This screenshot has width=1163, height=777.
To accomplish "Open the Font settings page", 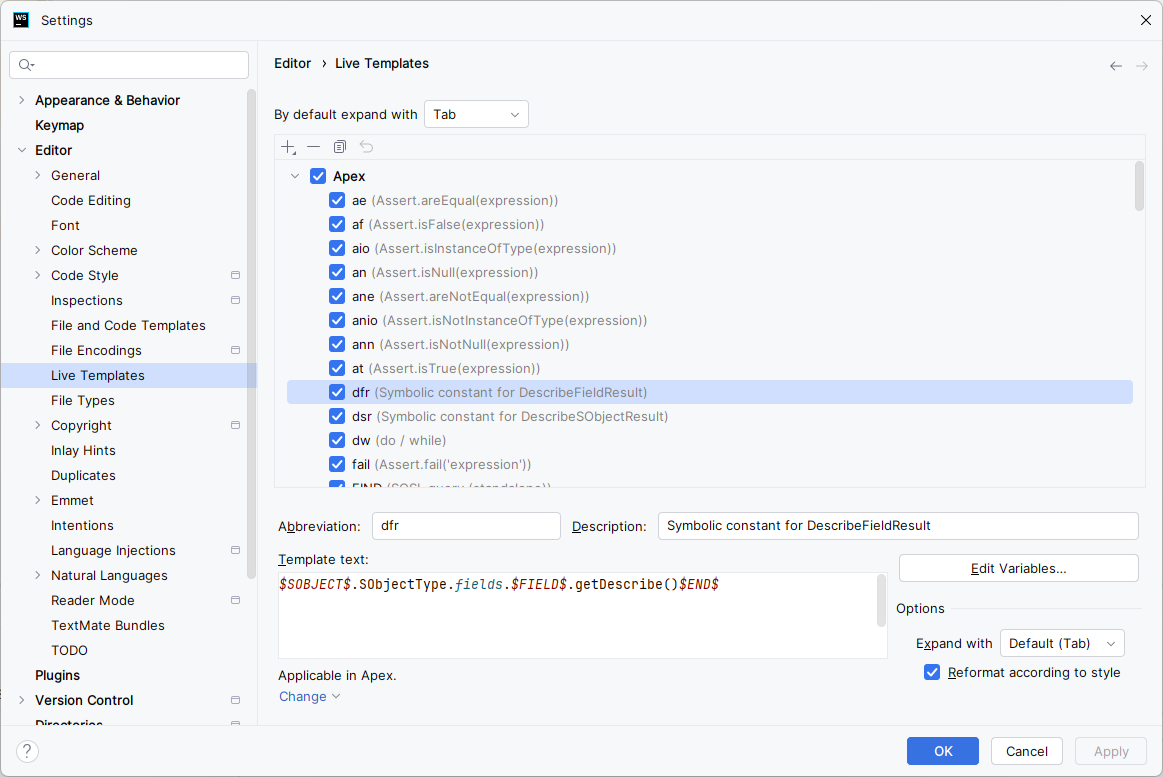I will coord(65,225).
